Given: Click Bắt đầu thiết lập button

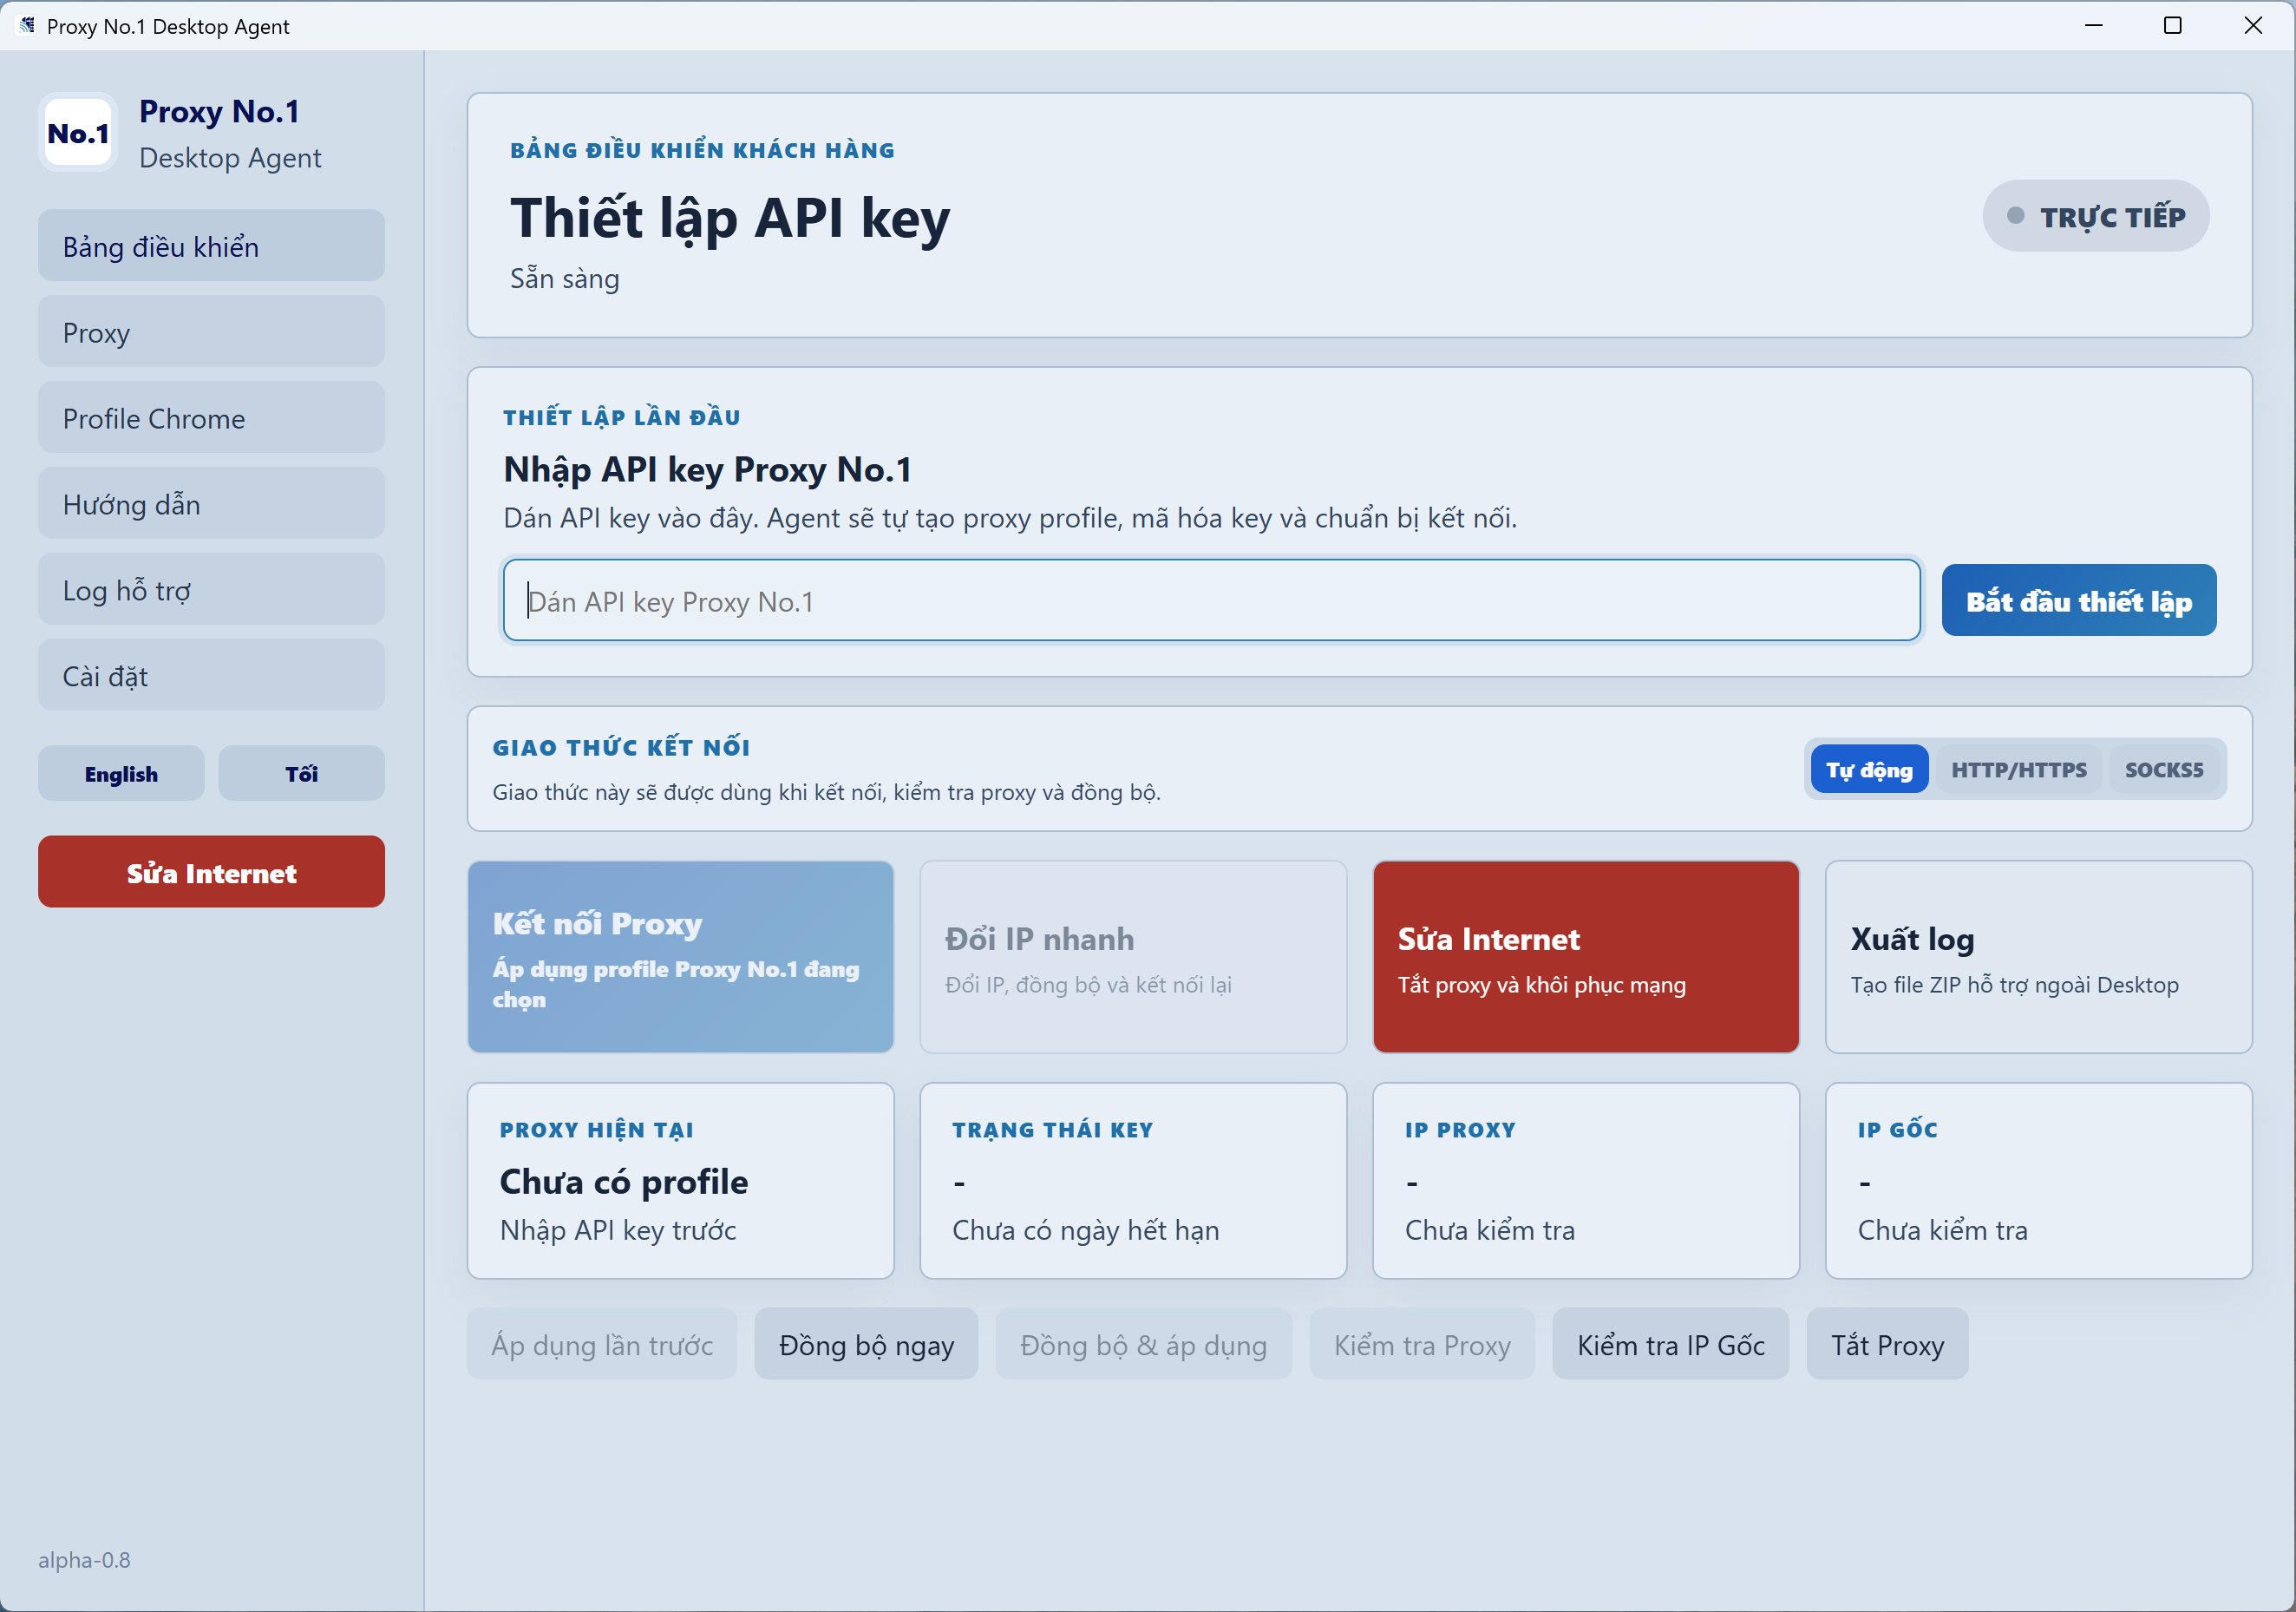Looking at the screenshot, I should [x=2078, y=601].
